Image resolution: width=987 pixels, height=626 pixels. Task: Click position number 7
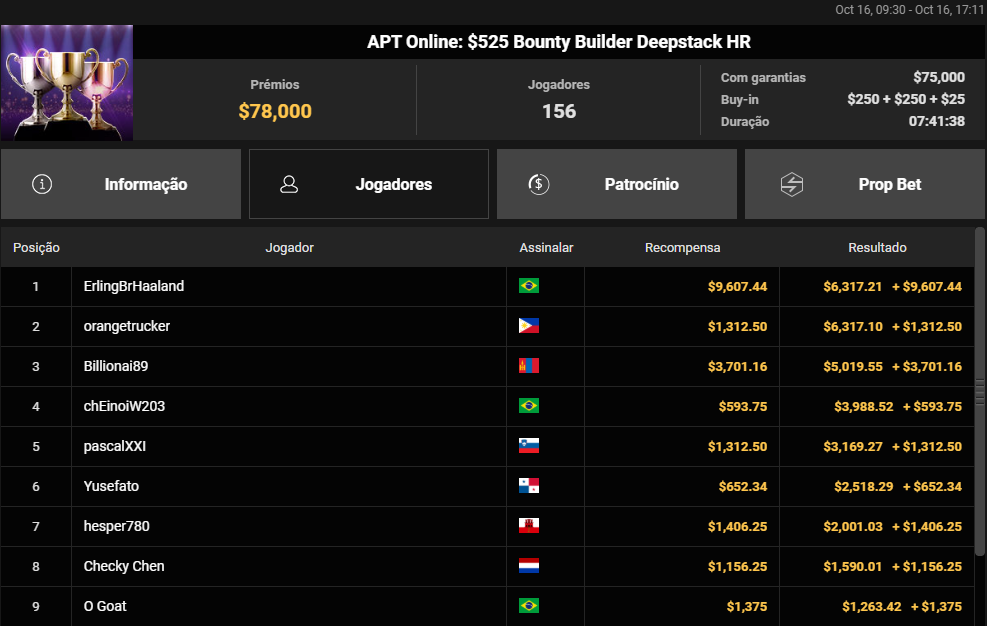coord(36,526)
